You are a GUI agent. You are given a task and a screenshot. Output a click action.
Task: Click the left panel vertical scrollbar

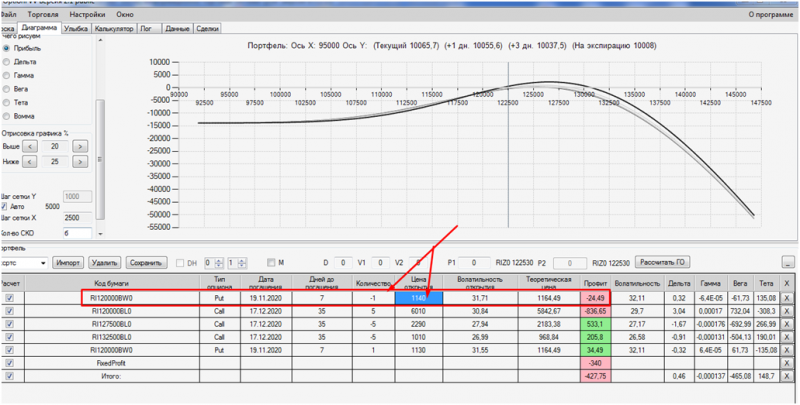click(x=101, y=135)
